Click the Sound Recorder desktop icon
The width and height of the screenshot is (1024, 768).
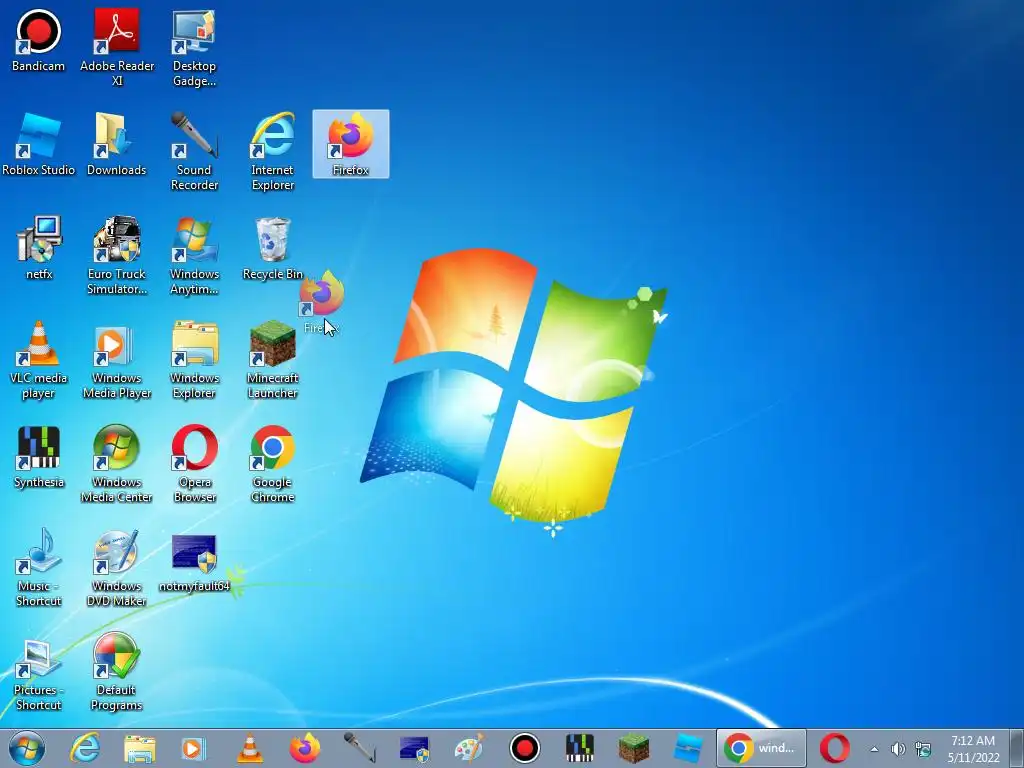click(194, 152)
